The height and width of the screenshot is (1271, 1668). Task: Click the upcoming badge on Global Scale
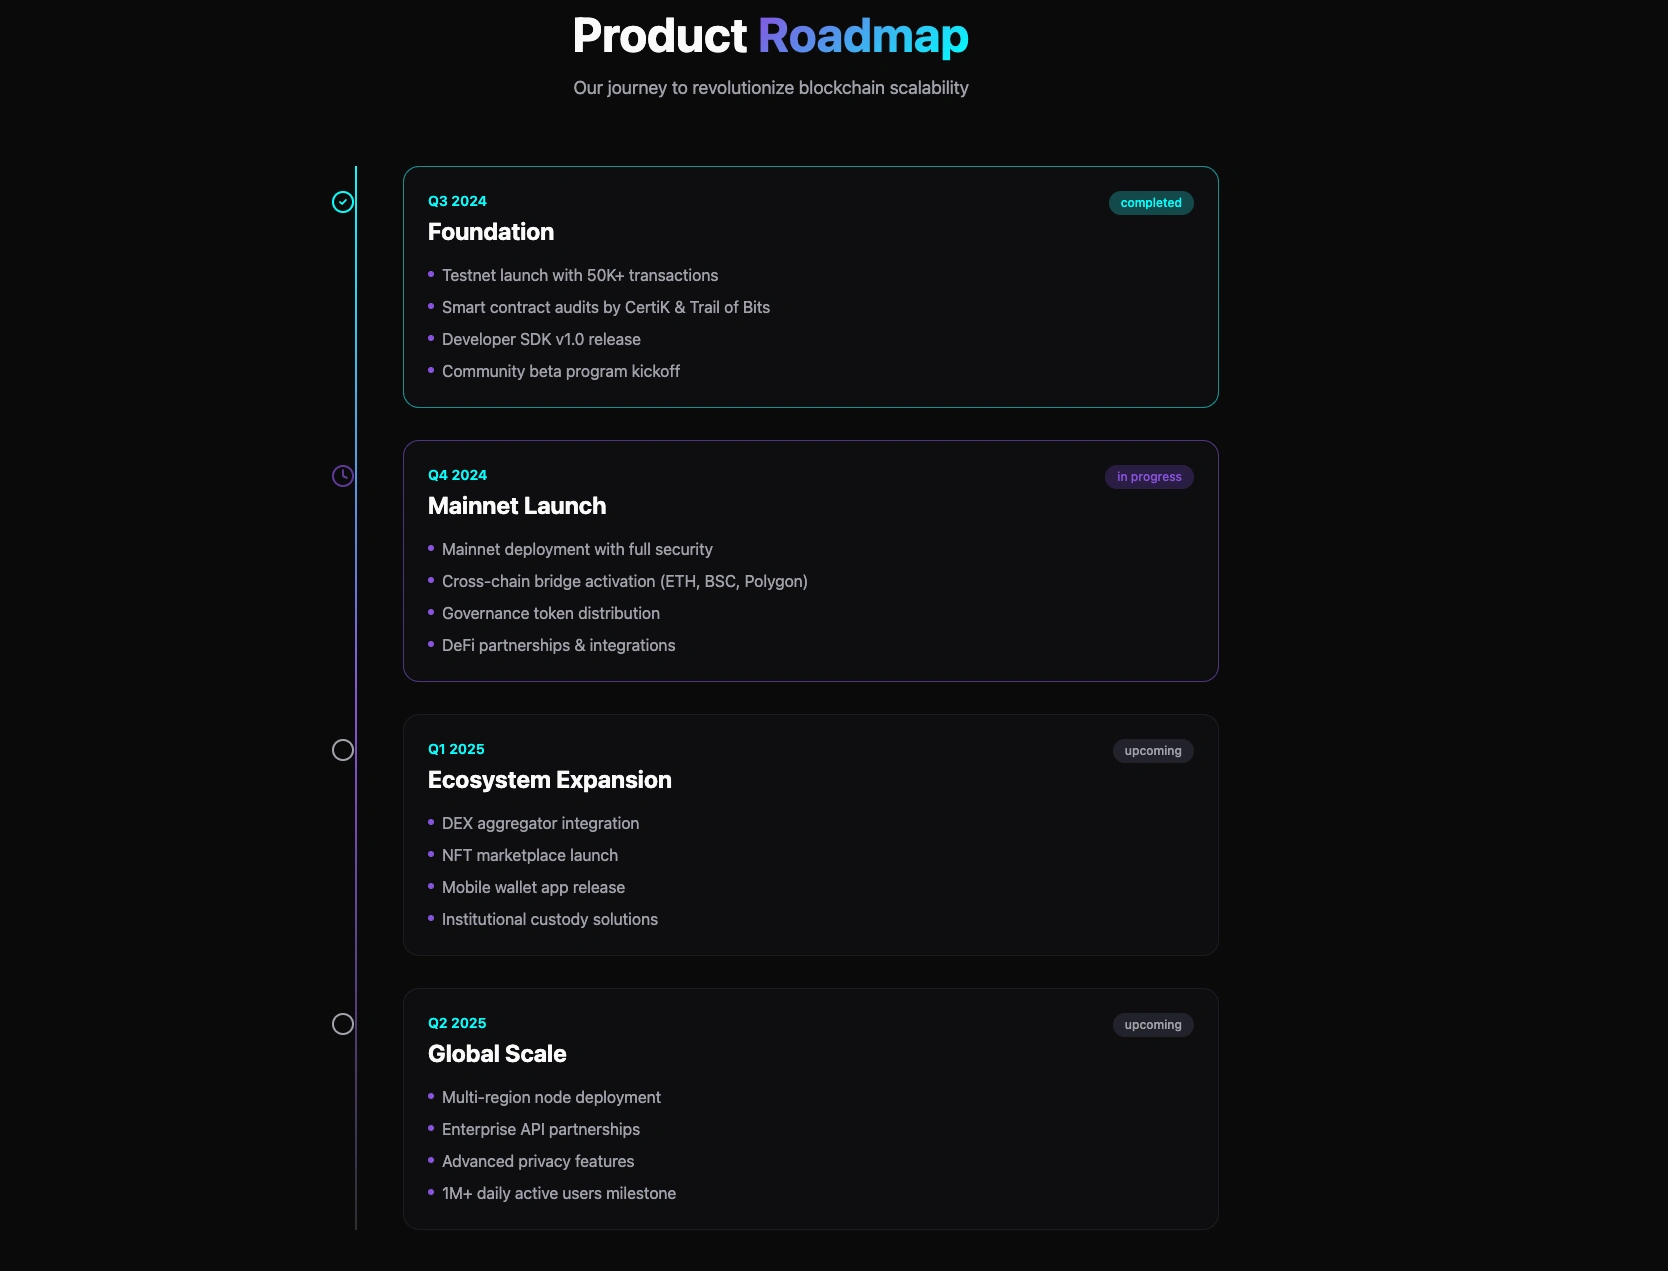(1152, 1025)
